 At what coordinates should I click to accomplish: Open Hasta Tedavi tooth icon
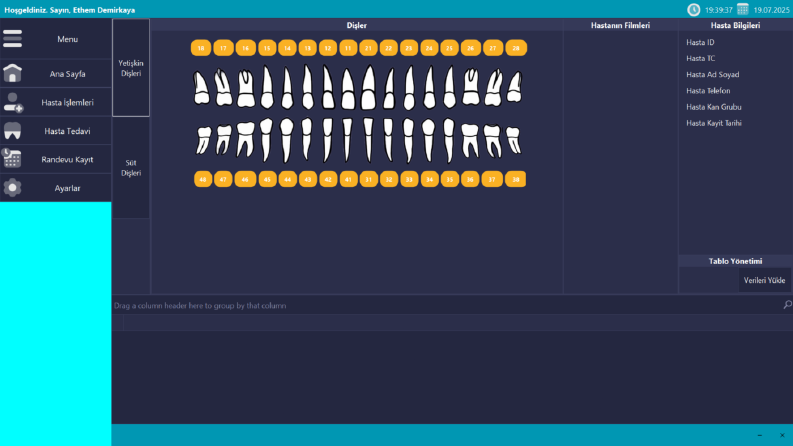[x=12, y=131]
